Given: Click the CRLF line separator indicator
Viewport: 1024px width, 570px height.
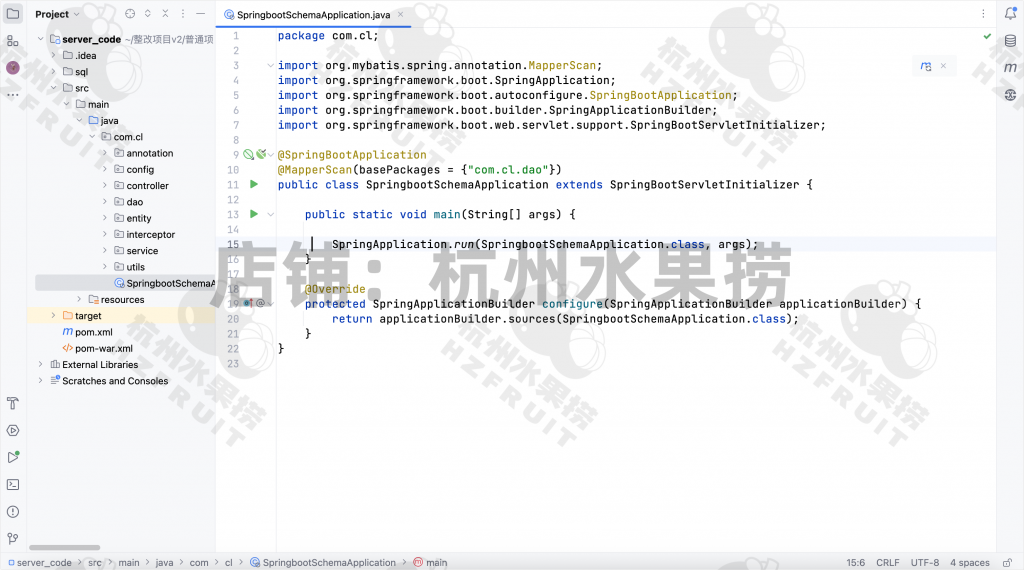Looking at the screenshot, I should click(x=887, y=563).
